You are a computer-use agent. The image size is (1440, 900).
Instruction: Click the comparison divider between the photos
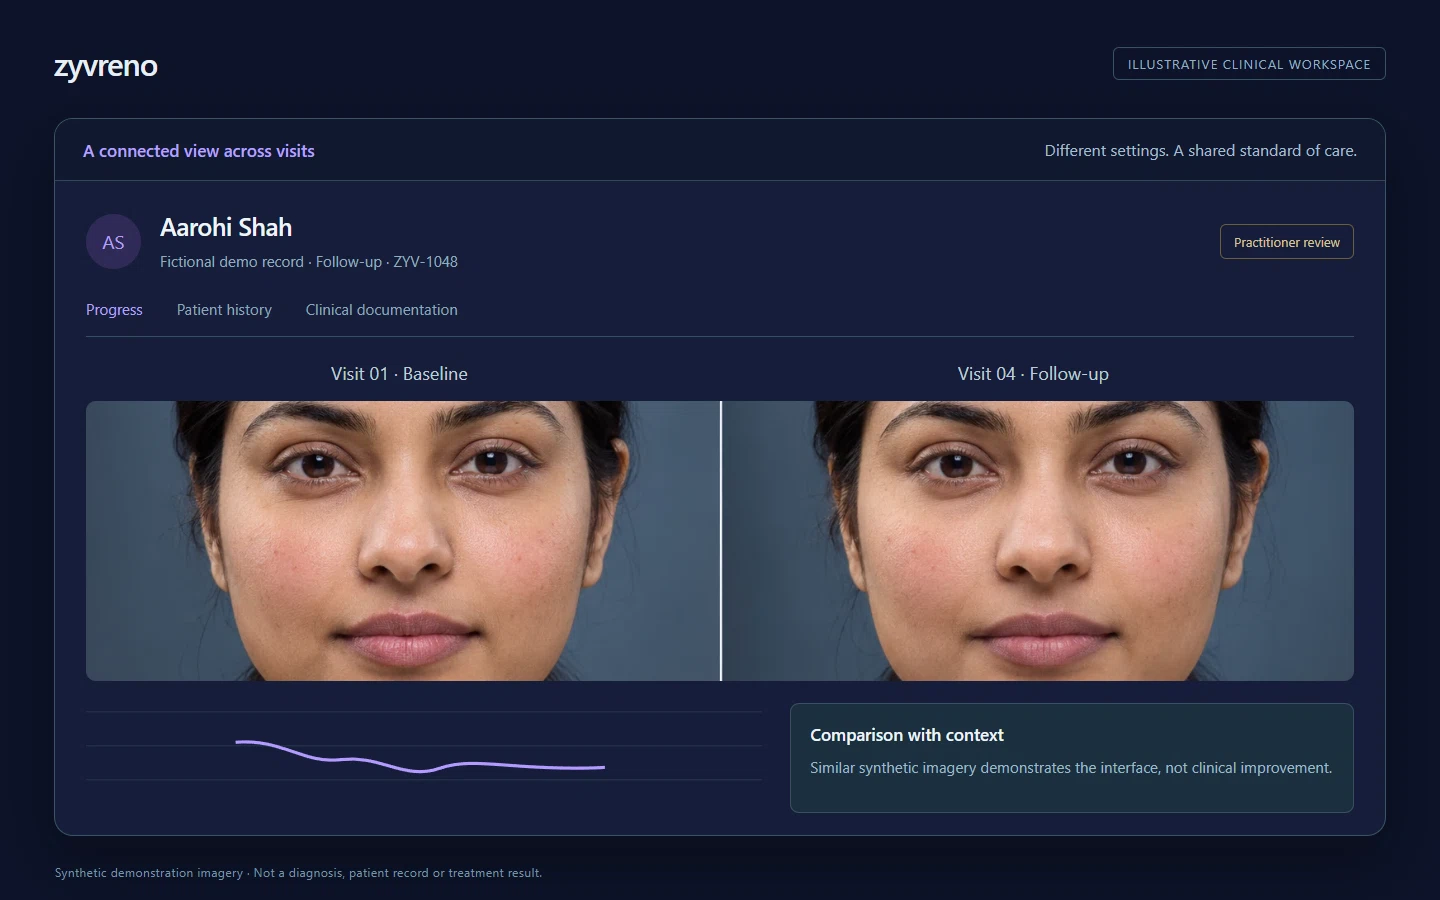(720, 541)
